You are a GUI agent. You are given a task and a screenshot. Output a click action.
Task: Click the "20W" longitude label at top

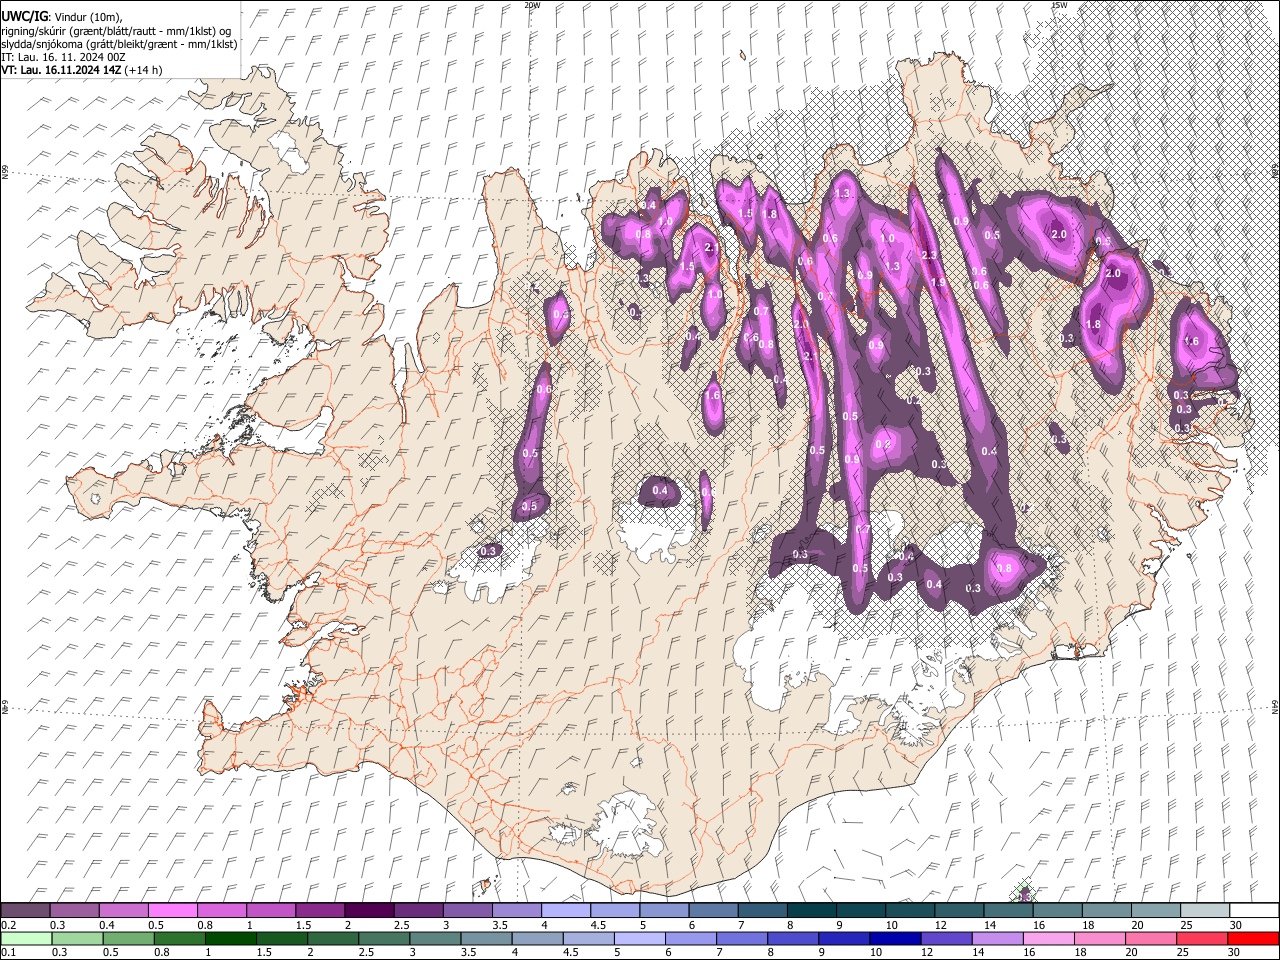(x=532, y=5)
